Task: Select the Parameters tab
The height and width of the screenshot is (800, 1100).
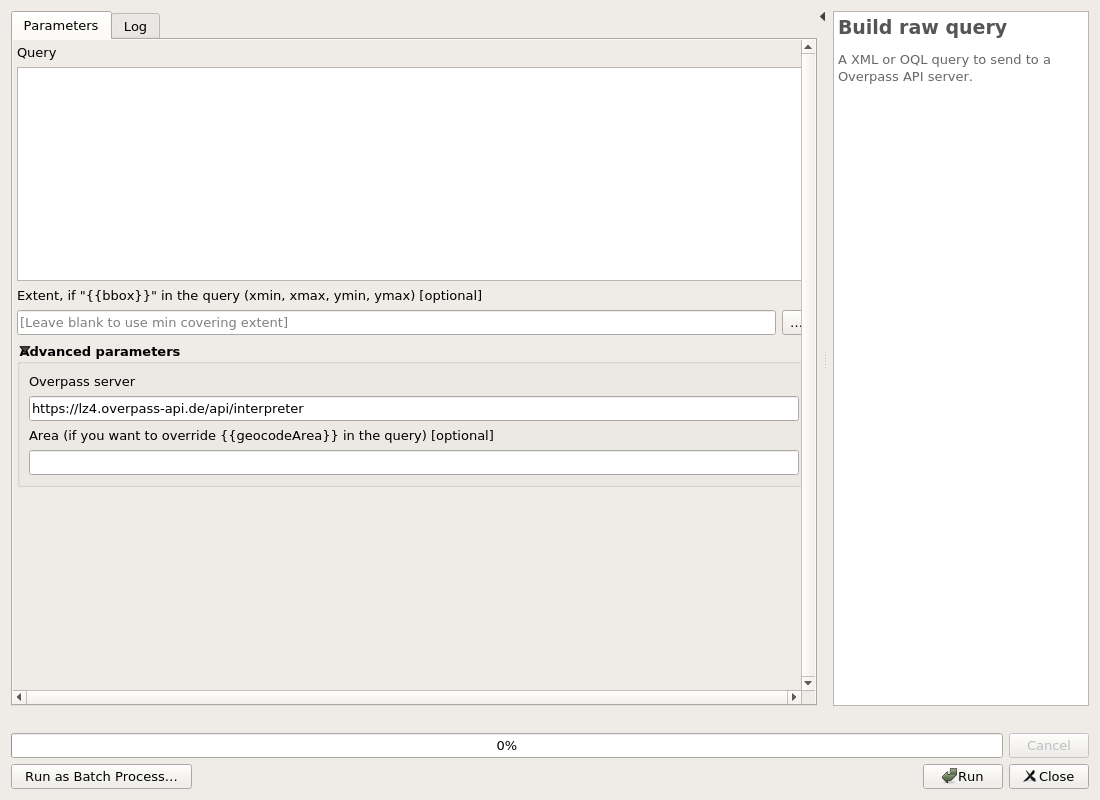Action: point(60,25)
